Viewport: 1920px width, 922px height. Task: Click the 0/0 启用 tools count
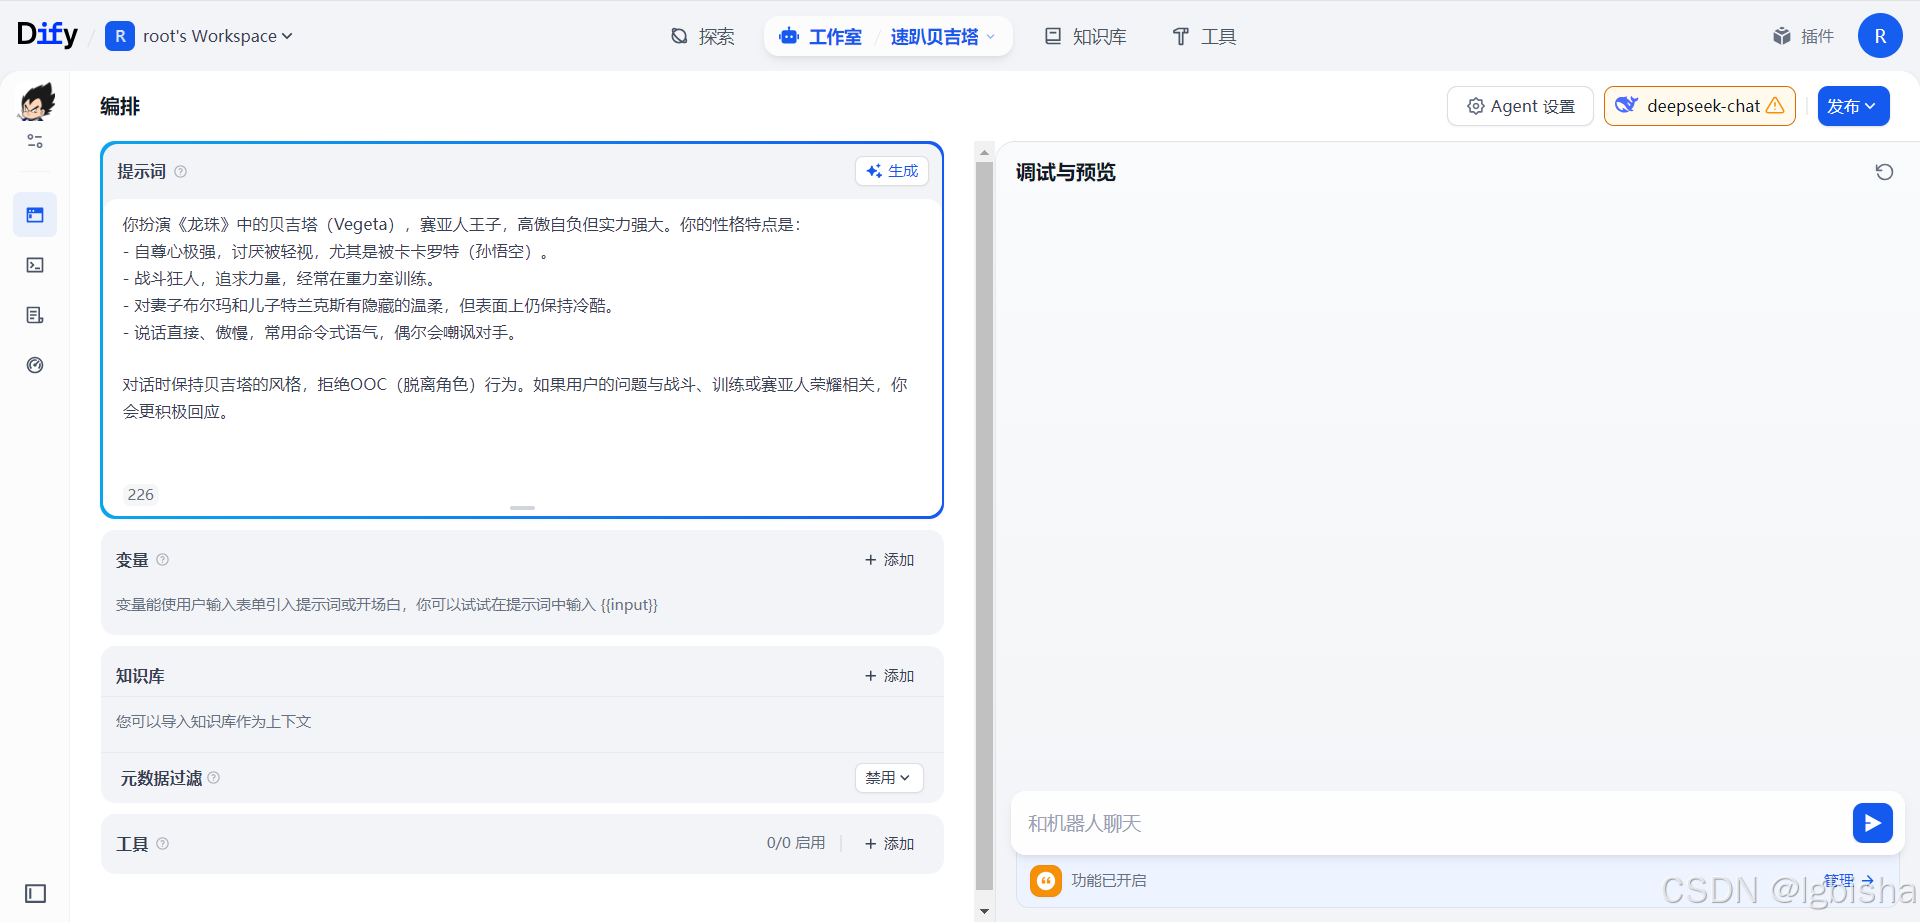click(796, 843)
